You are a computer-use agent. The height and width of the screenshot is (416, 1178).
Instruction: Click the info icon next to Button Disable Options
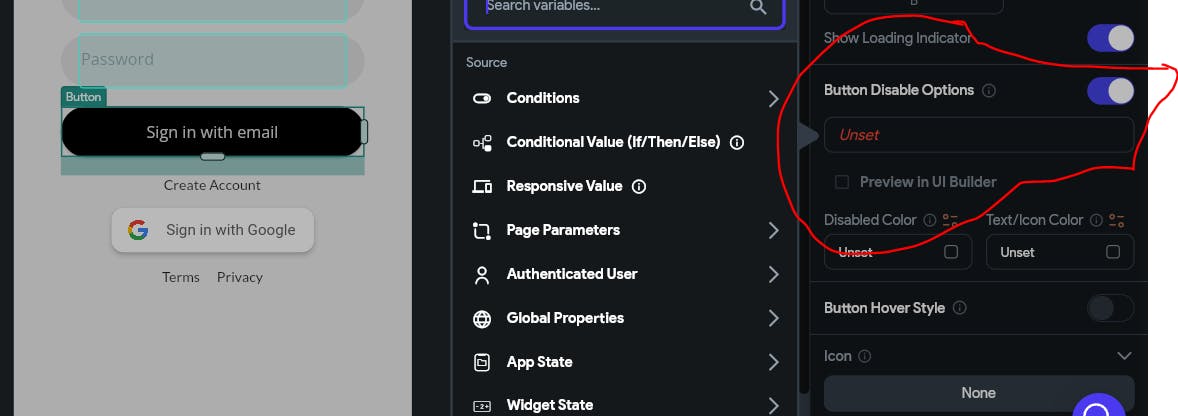click(x=989, y=91)
